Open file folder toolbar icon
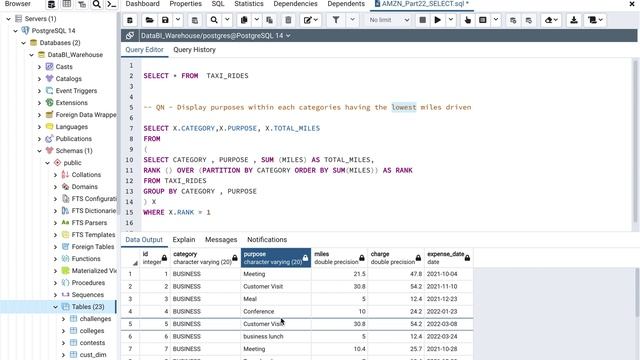Image resolution: width=640 pixels, height=360 pixels. [149, 20]
